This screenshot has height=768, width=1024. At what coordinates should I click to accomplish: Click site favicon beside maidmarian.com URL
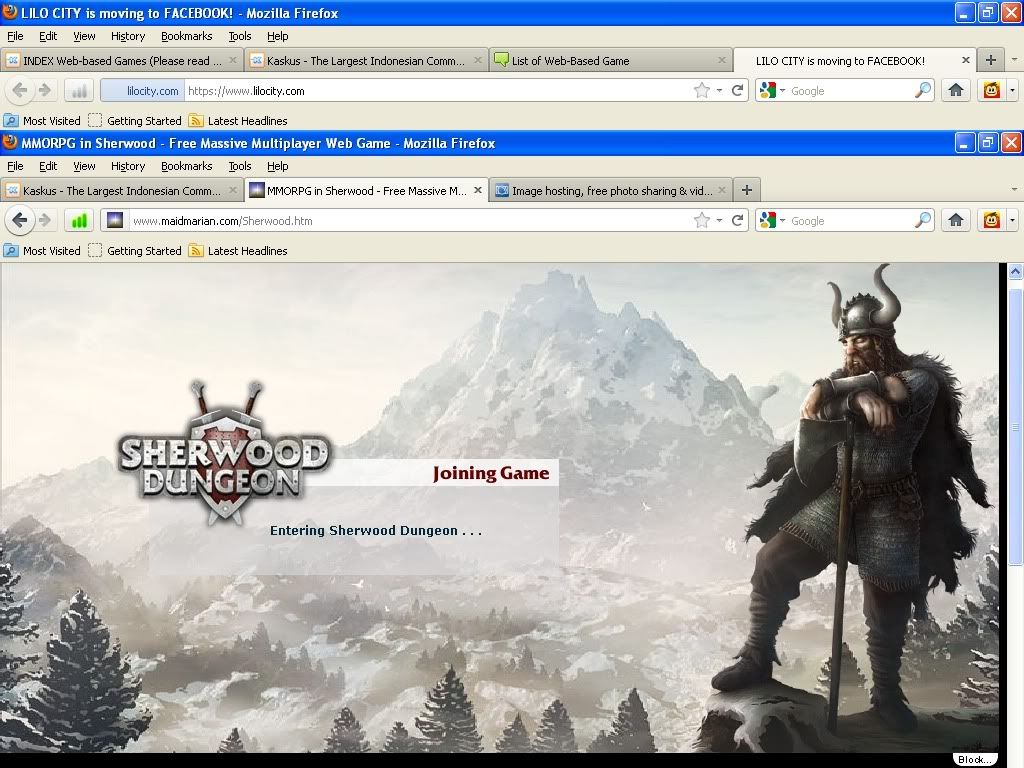point(115,221)
